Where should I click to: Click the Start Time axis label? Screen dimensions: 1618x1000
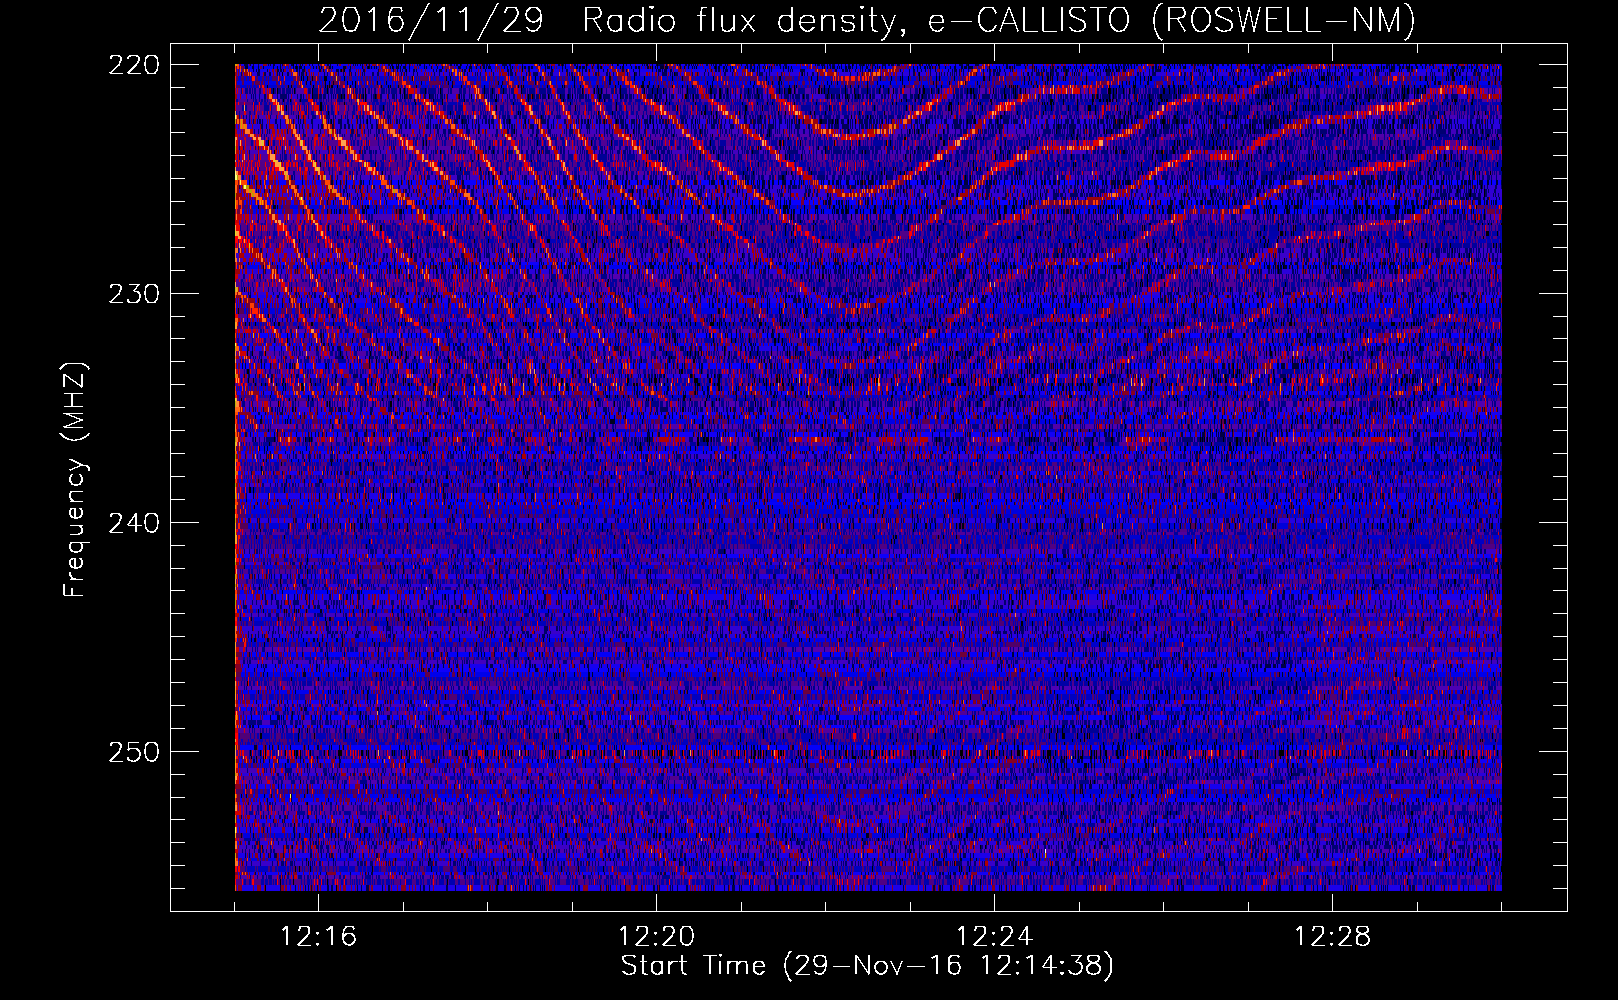coord(867,966)
